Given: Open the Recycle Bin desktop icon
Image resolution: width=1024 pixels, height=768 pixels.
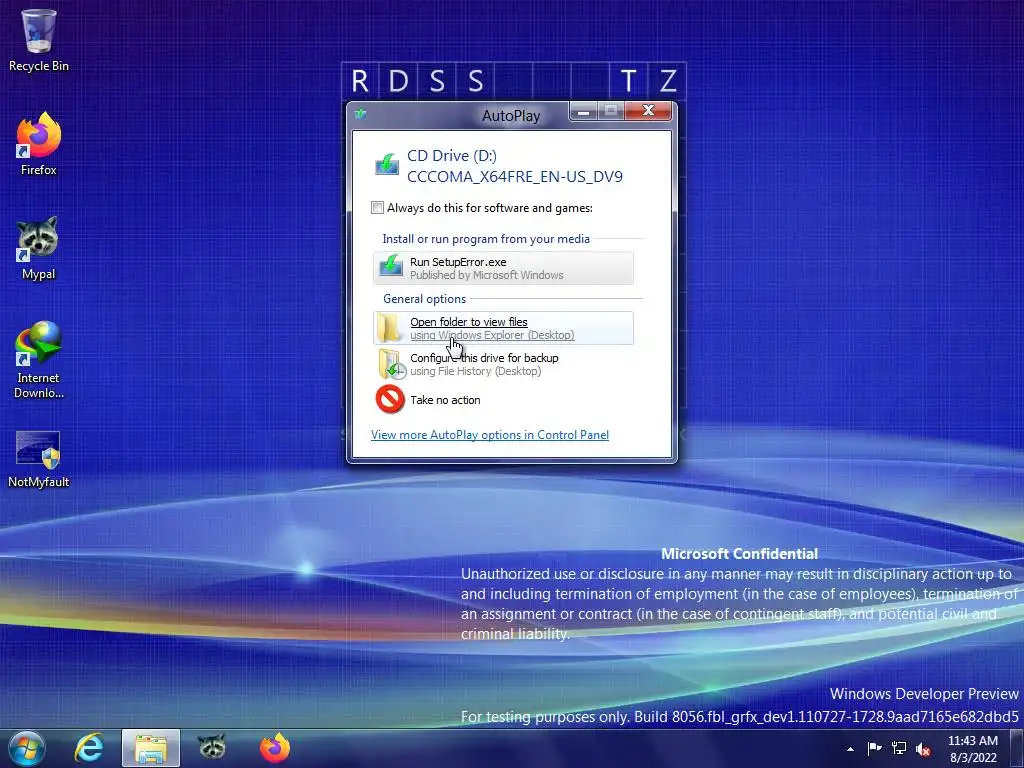Looking at the screenshot, I should (39, 39).
